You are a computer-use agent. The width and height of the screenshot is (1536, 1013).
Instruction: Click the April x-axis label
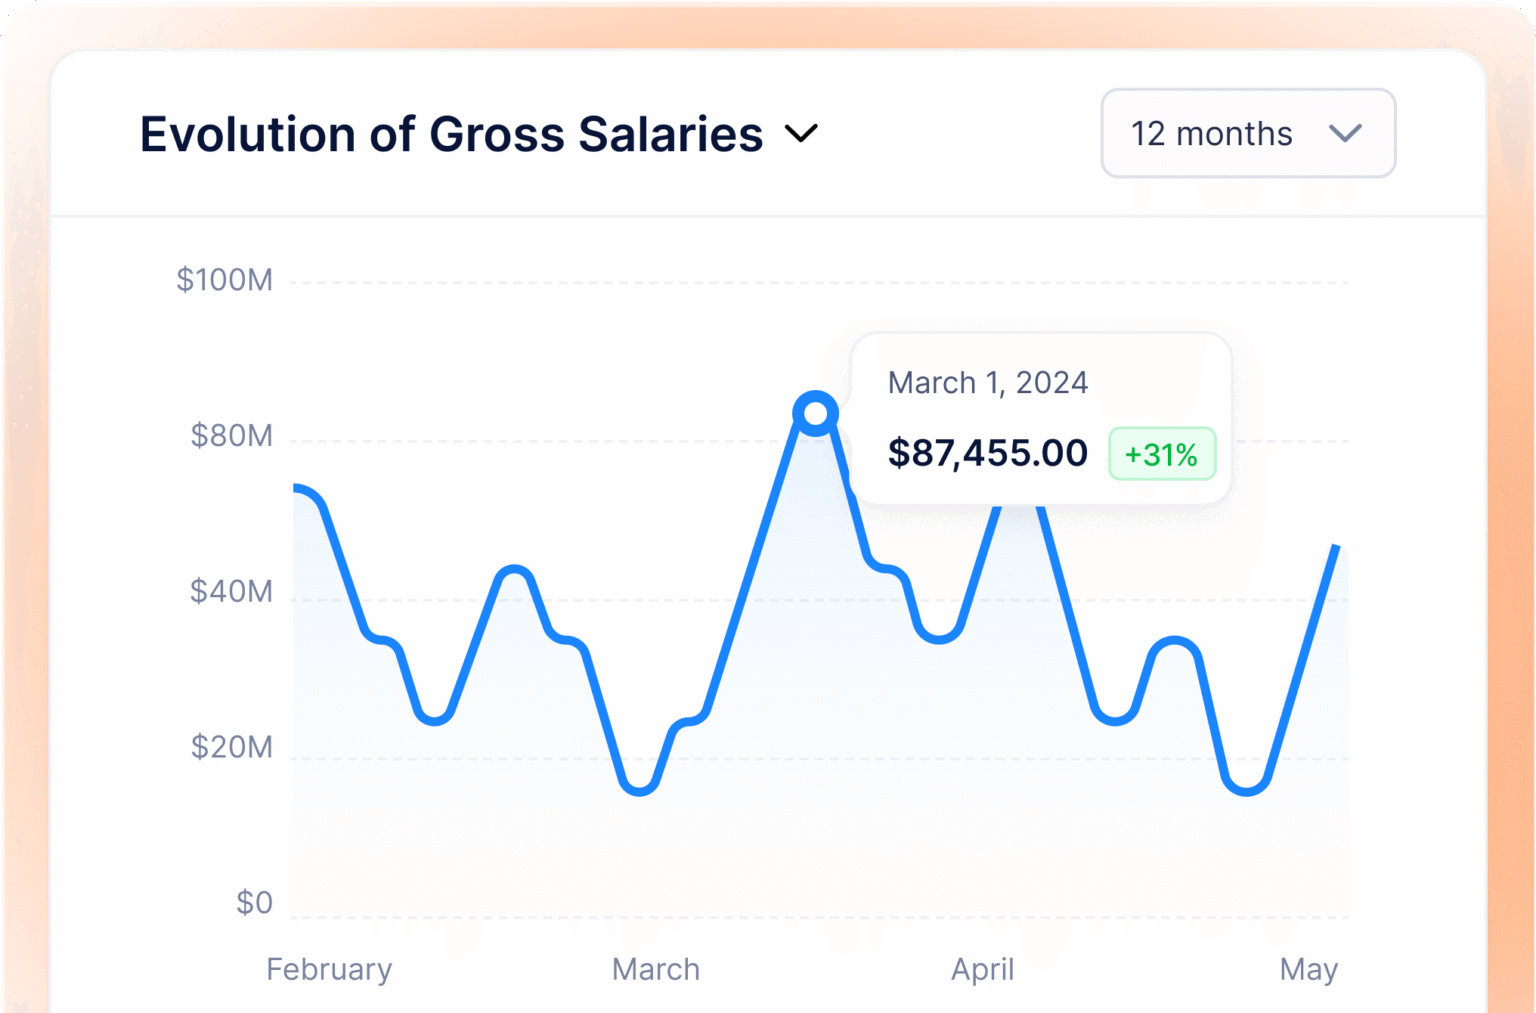click(x=982, y=969)
